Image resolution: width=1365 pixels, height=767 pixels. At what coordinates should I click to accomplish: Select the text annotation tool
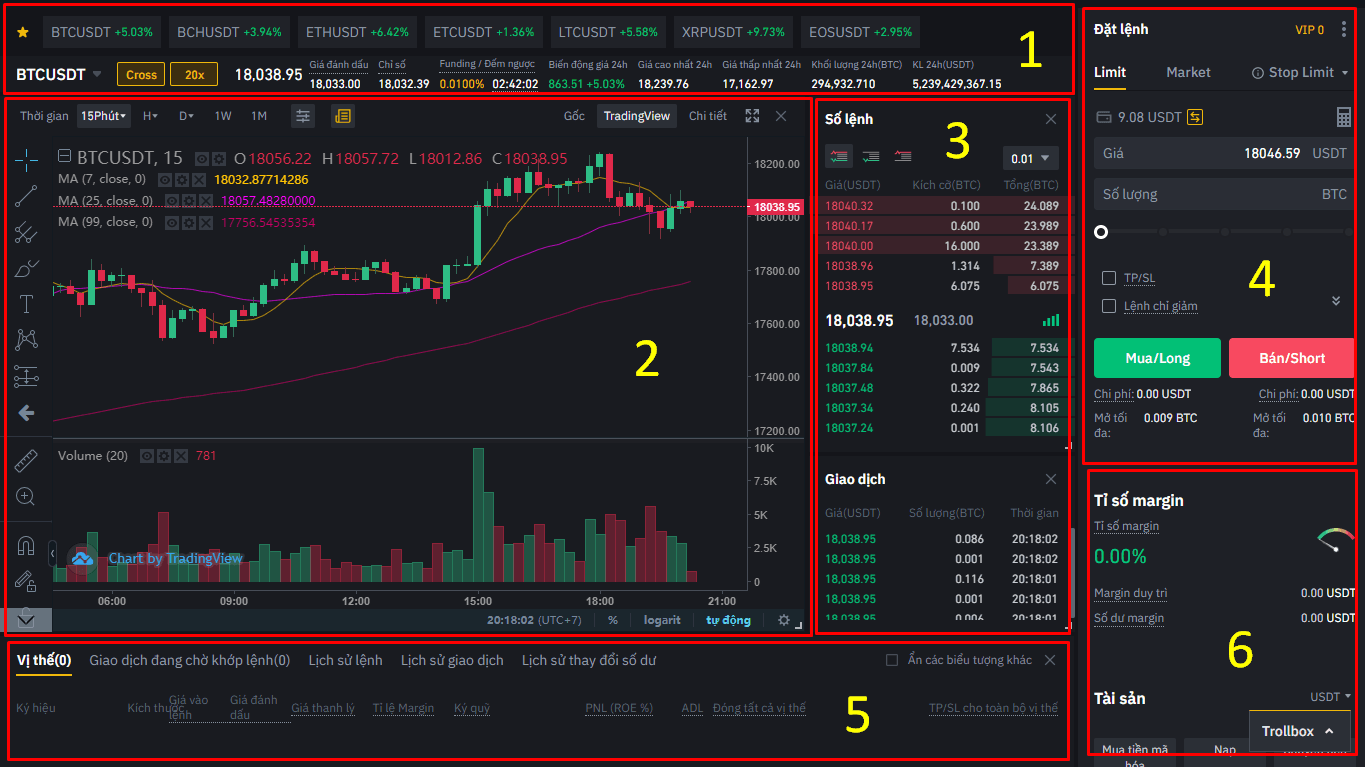(x=26, y=304)
